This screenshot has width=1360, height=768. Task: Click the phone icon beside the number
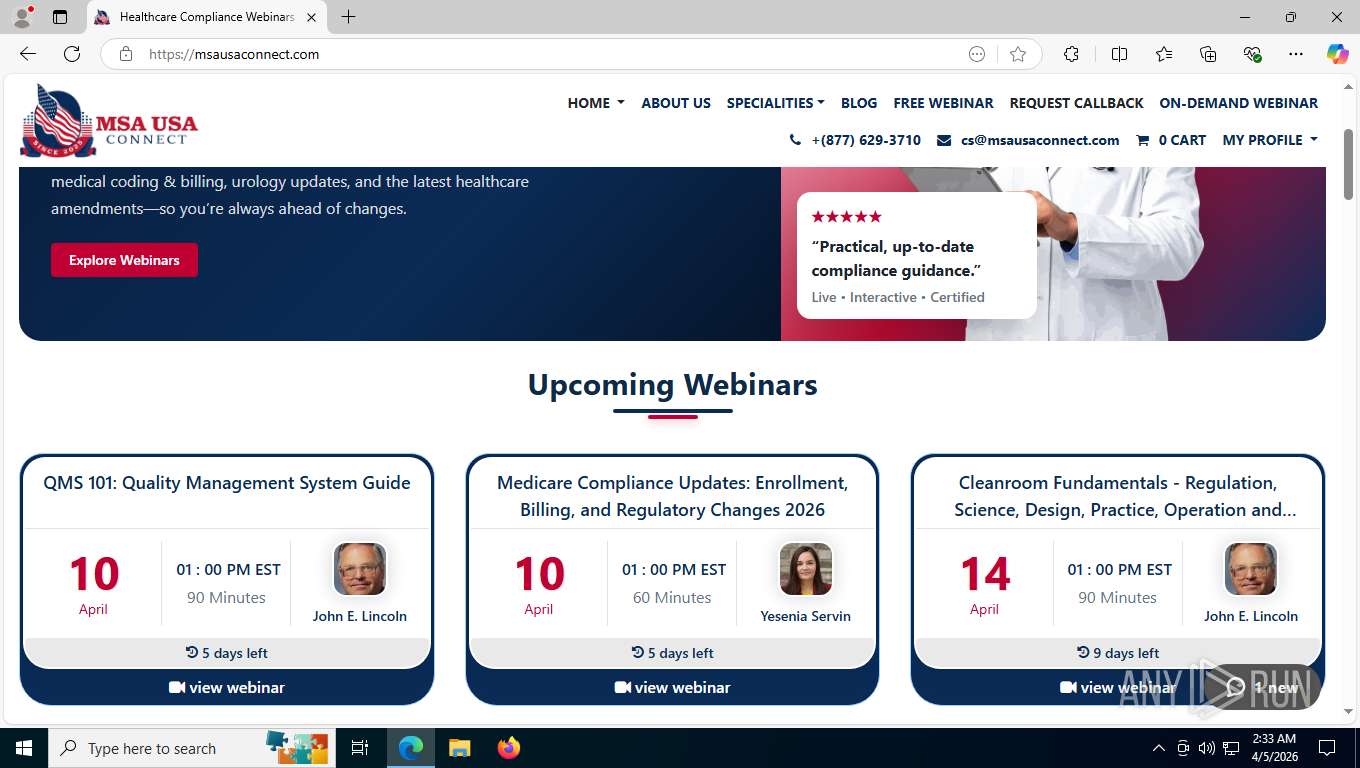pyautogui.click(x=795, y=140)
